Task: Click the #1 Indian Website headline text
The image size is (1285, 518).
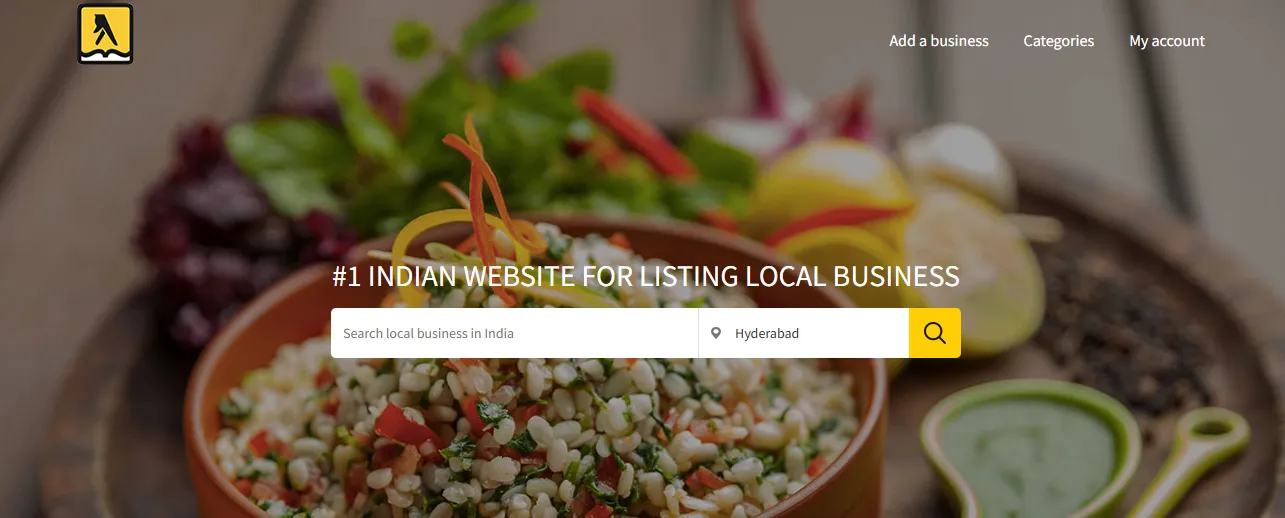Action: pos(646,277)
